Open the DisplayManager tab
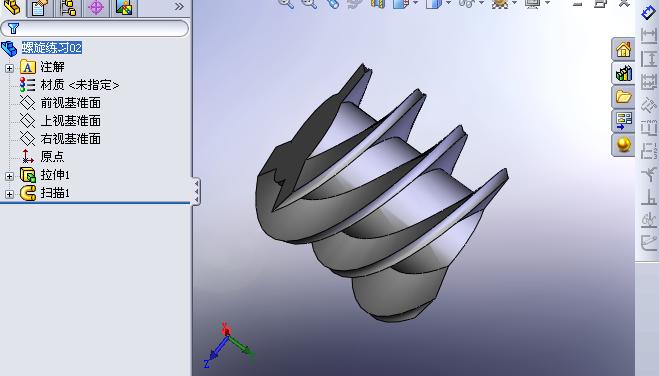The width and height of the screenshot is (659, 376). click(x=124, y=8)
